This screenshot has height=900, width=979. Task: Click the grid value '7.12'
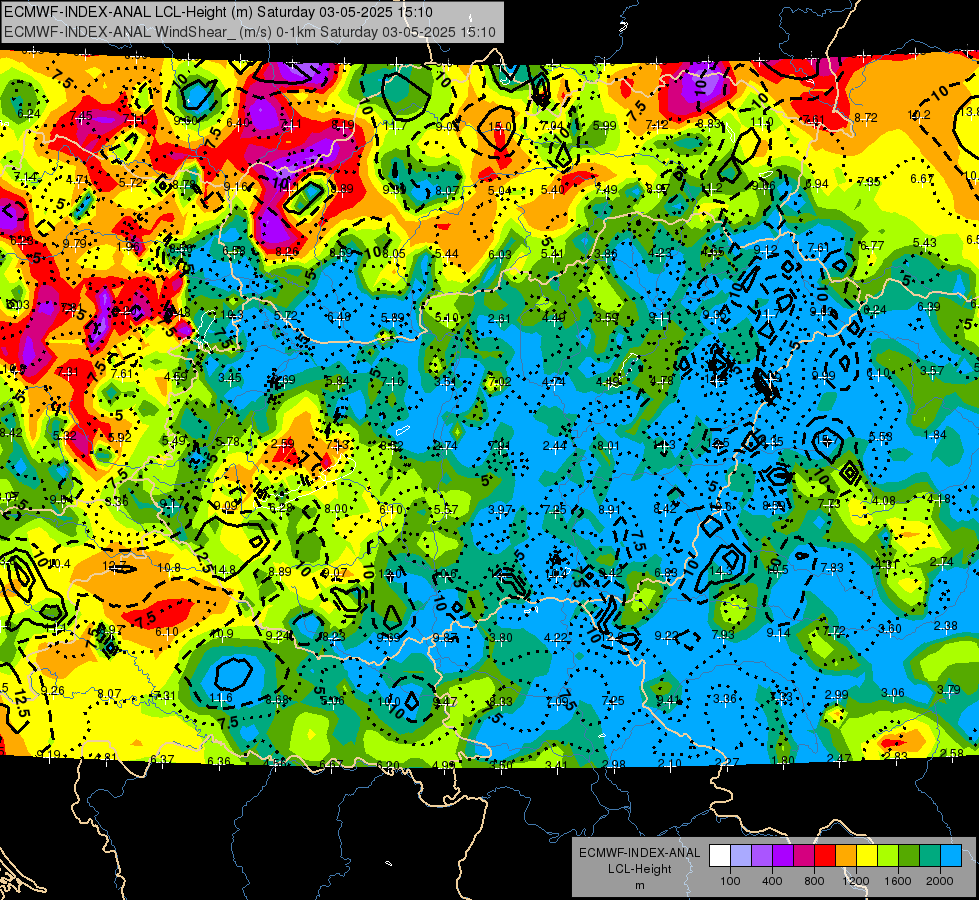657,125
